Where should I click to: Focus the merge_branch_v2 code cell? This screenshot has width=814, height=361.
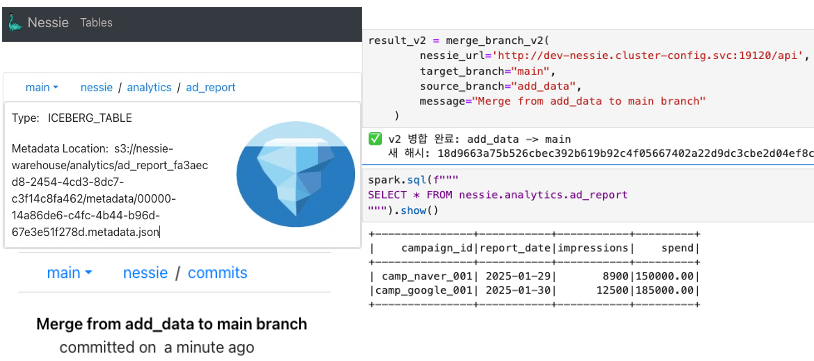point(588,78)
